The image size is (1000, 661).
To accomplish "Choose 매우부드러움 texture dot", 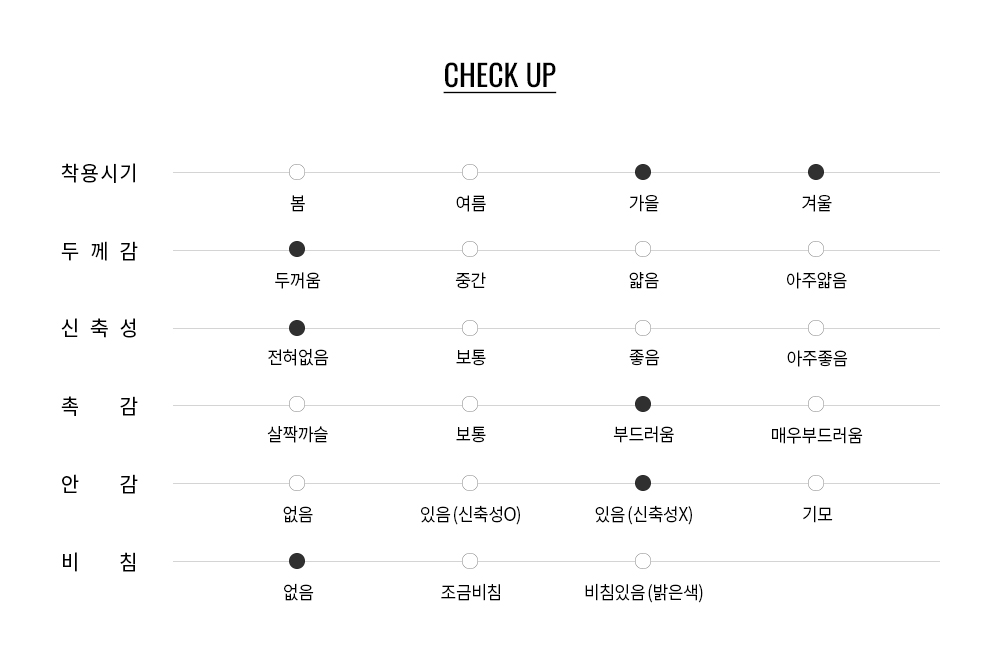I will pyautogui.click(x=816, y=404).
